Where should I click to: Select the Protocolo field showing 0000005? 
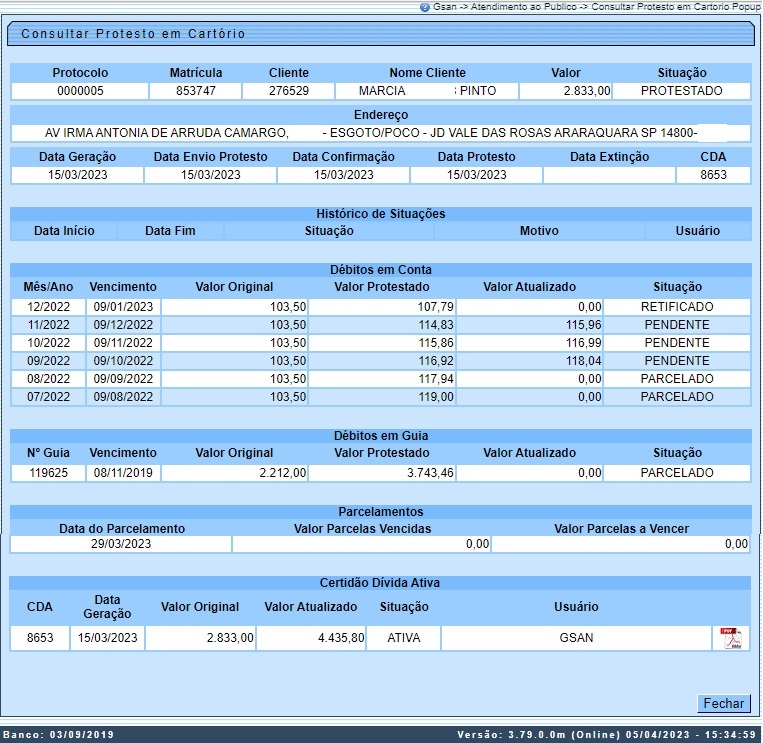point(79,91)
